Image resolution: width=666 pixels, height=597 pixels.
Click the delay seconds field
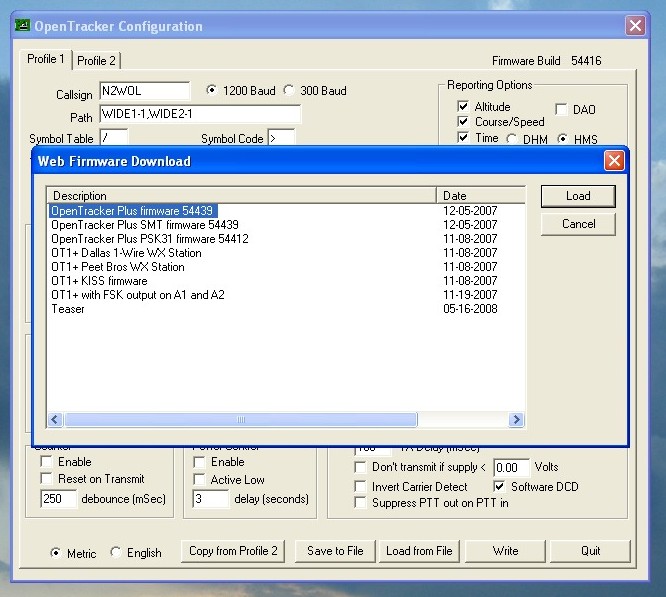click(210, 498)
